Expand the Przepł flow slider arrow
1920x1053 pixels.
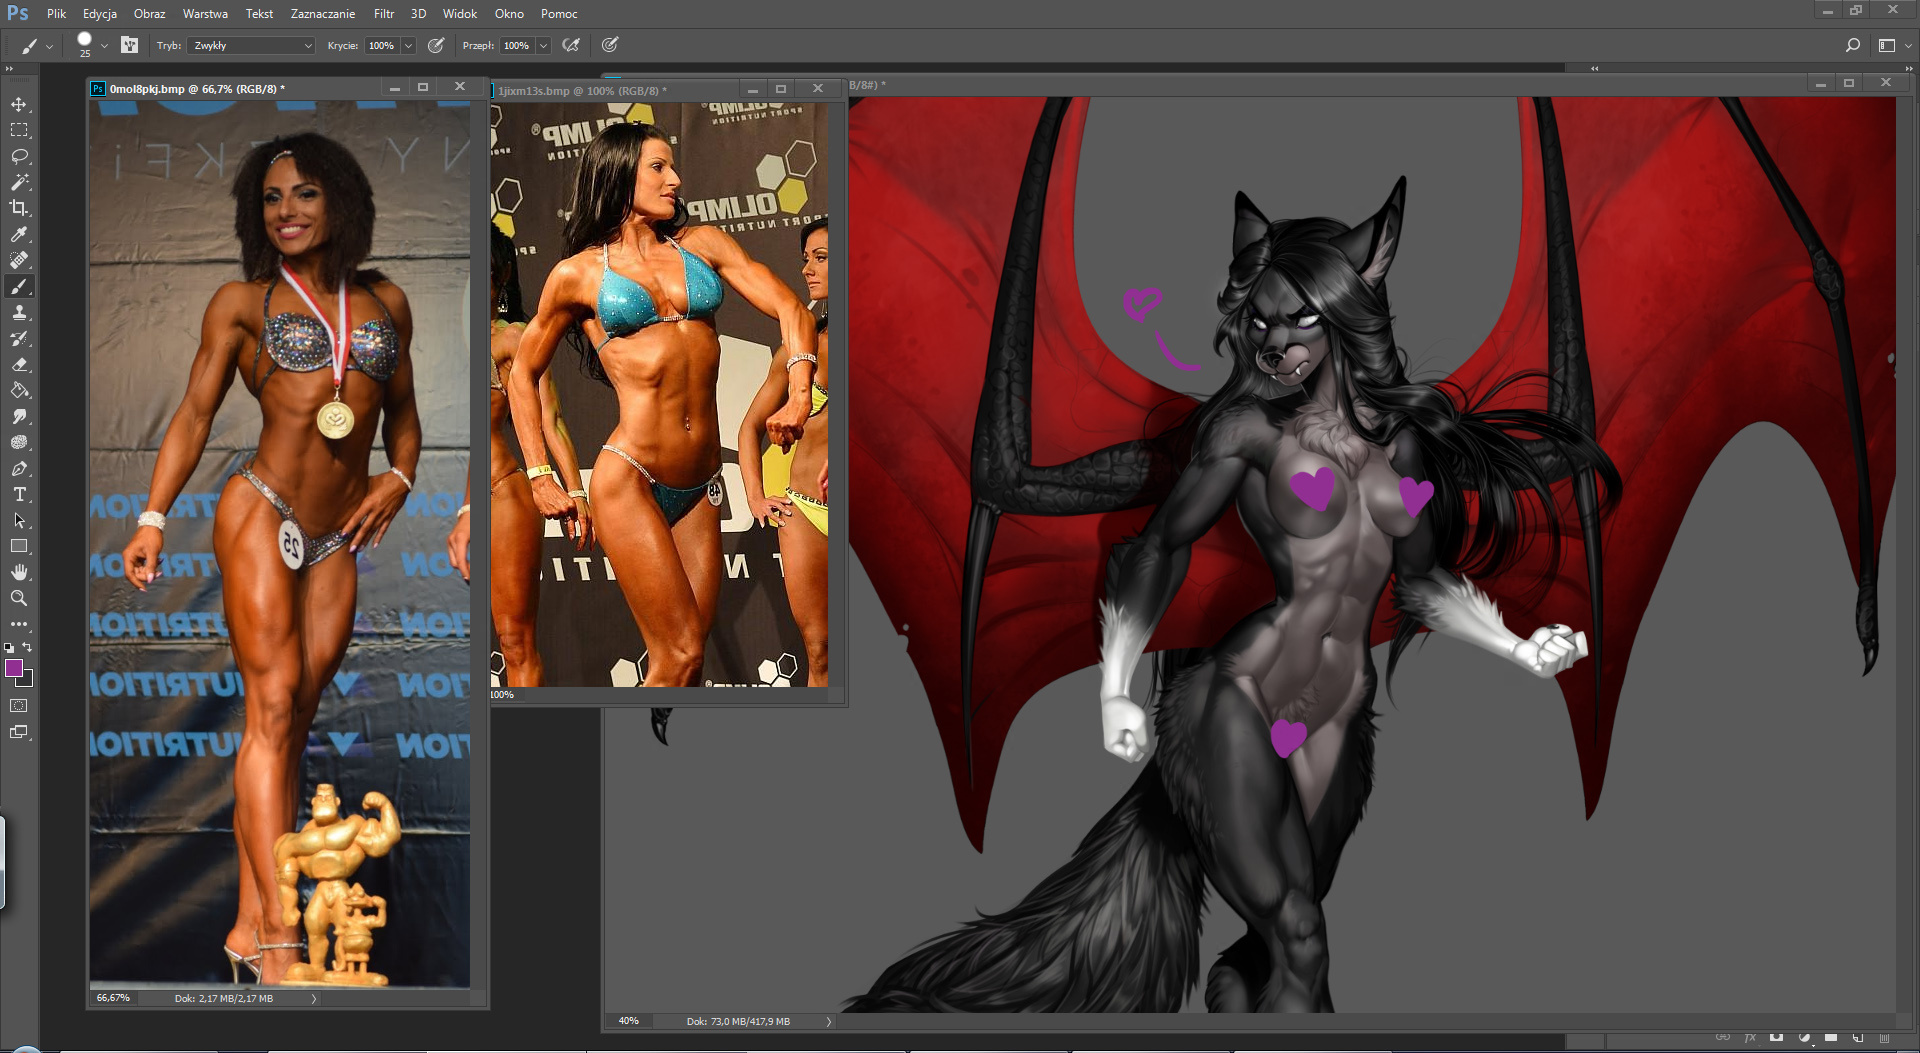tap(543, 46)
